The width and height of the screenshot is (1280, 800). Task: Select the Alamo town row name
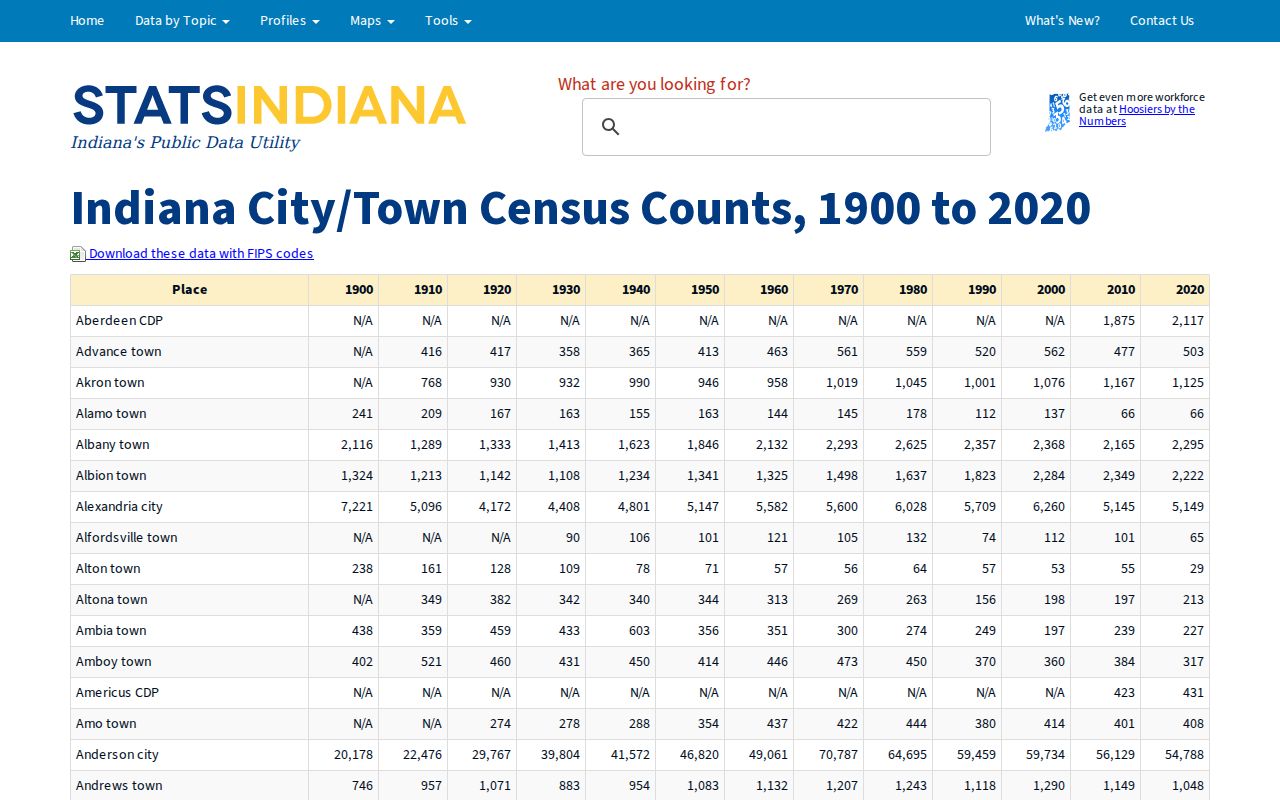pos(111,413)
